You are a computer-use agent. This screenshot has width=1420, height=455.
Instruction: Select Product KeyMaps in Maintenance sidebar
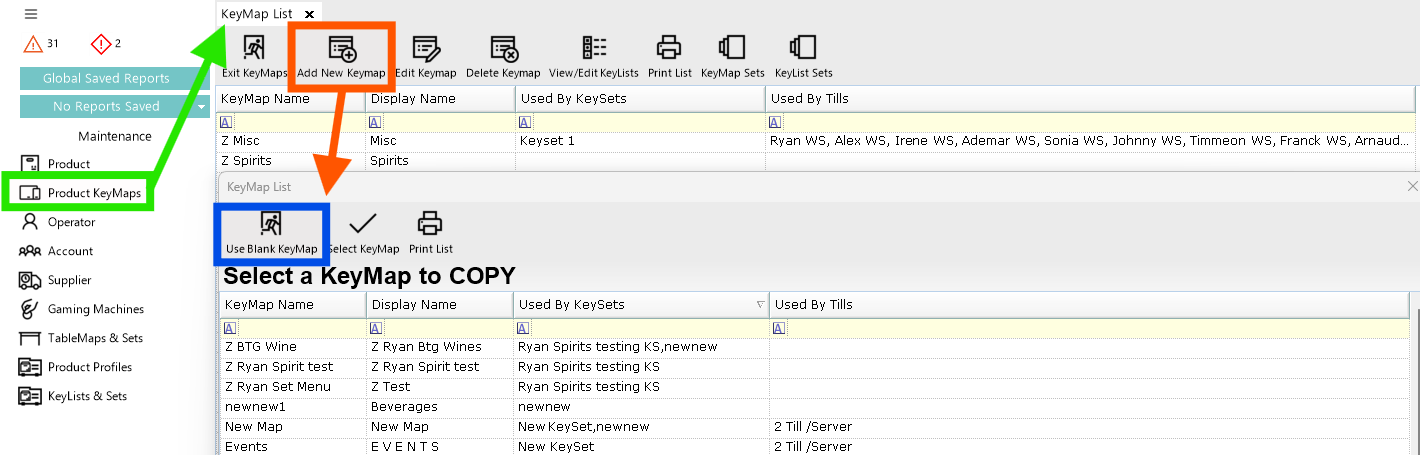[x=94, y=193]
